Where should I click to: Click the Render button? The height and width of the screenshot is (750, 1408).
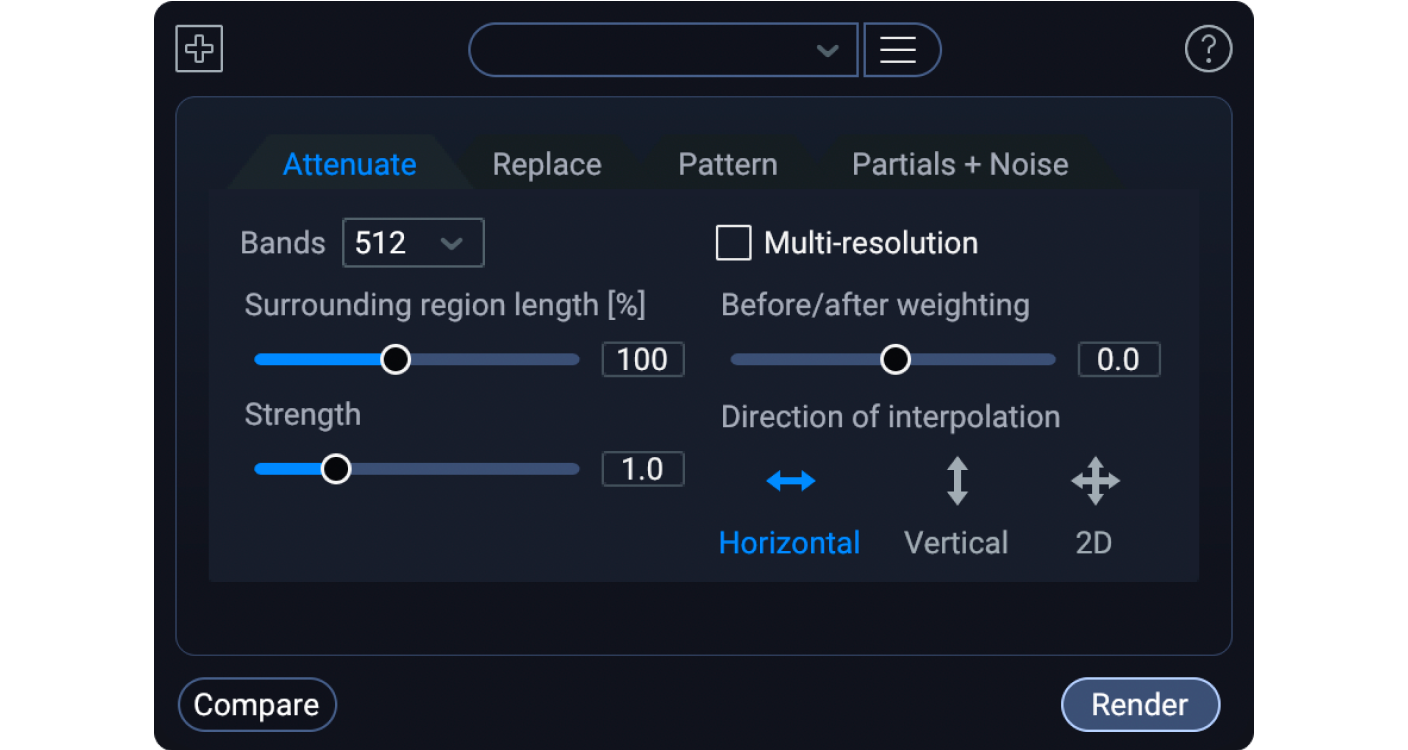click(1140, 705)
